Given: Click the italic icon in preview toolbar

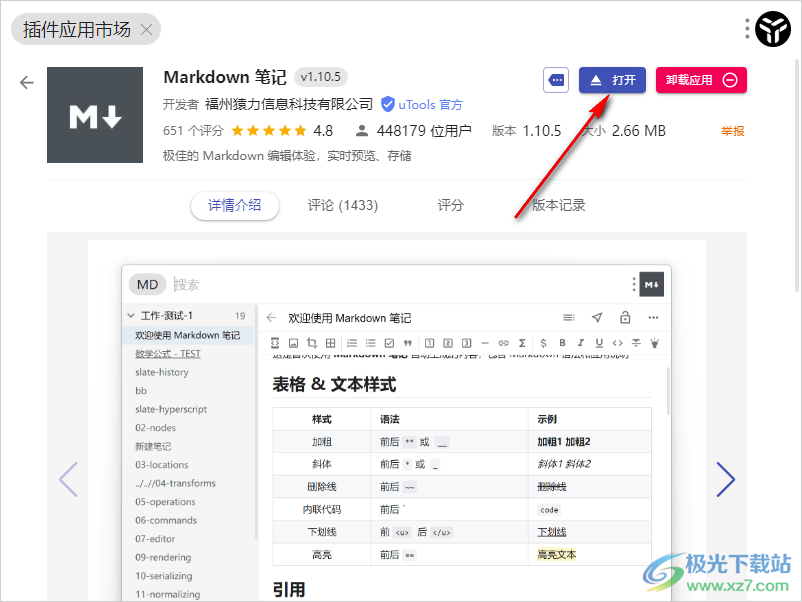Looking at the screenshot, I should [x=581, y=343].
